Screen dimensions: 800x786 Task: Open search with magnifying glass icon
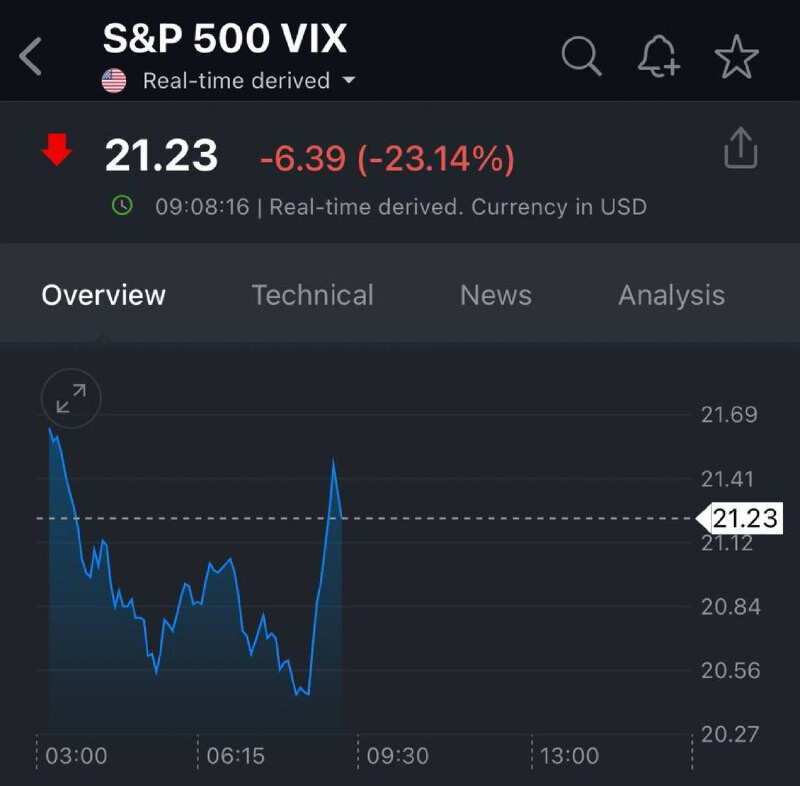[x=581, y=57]
